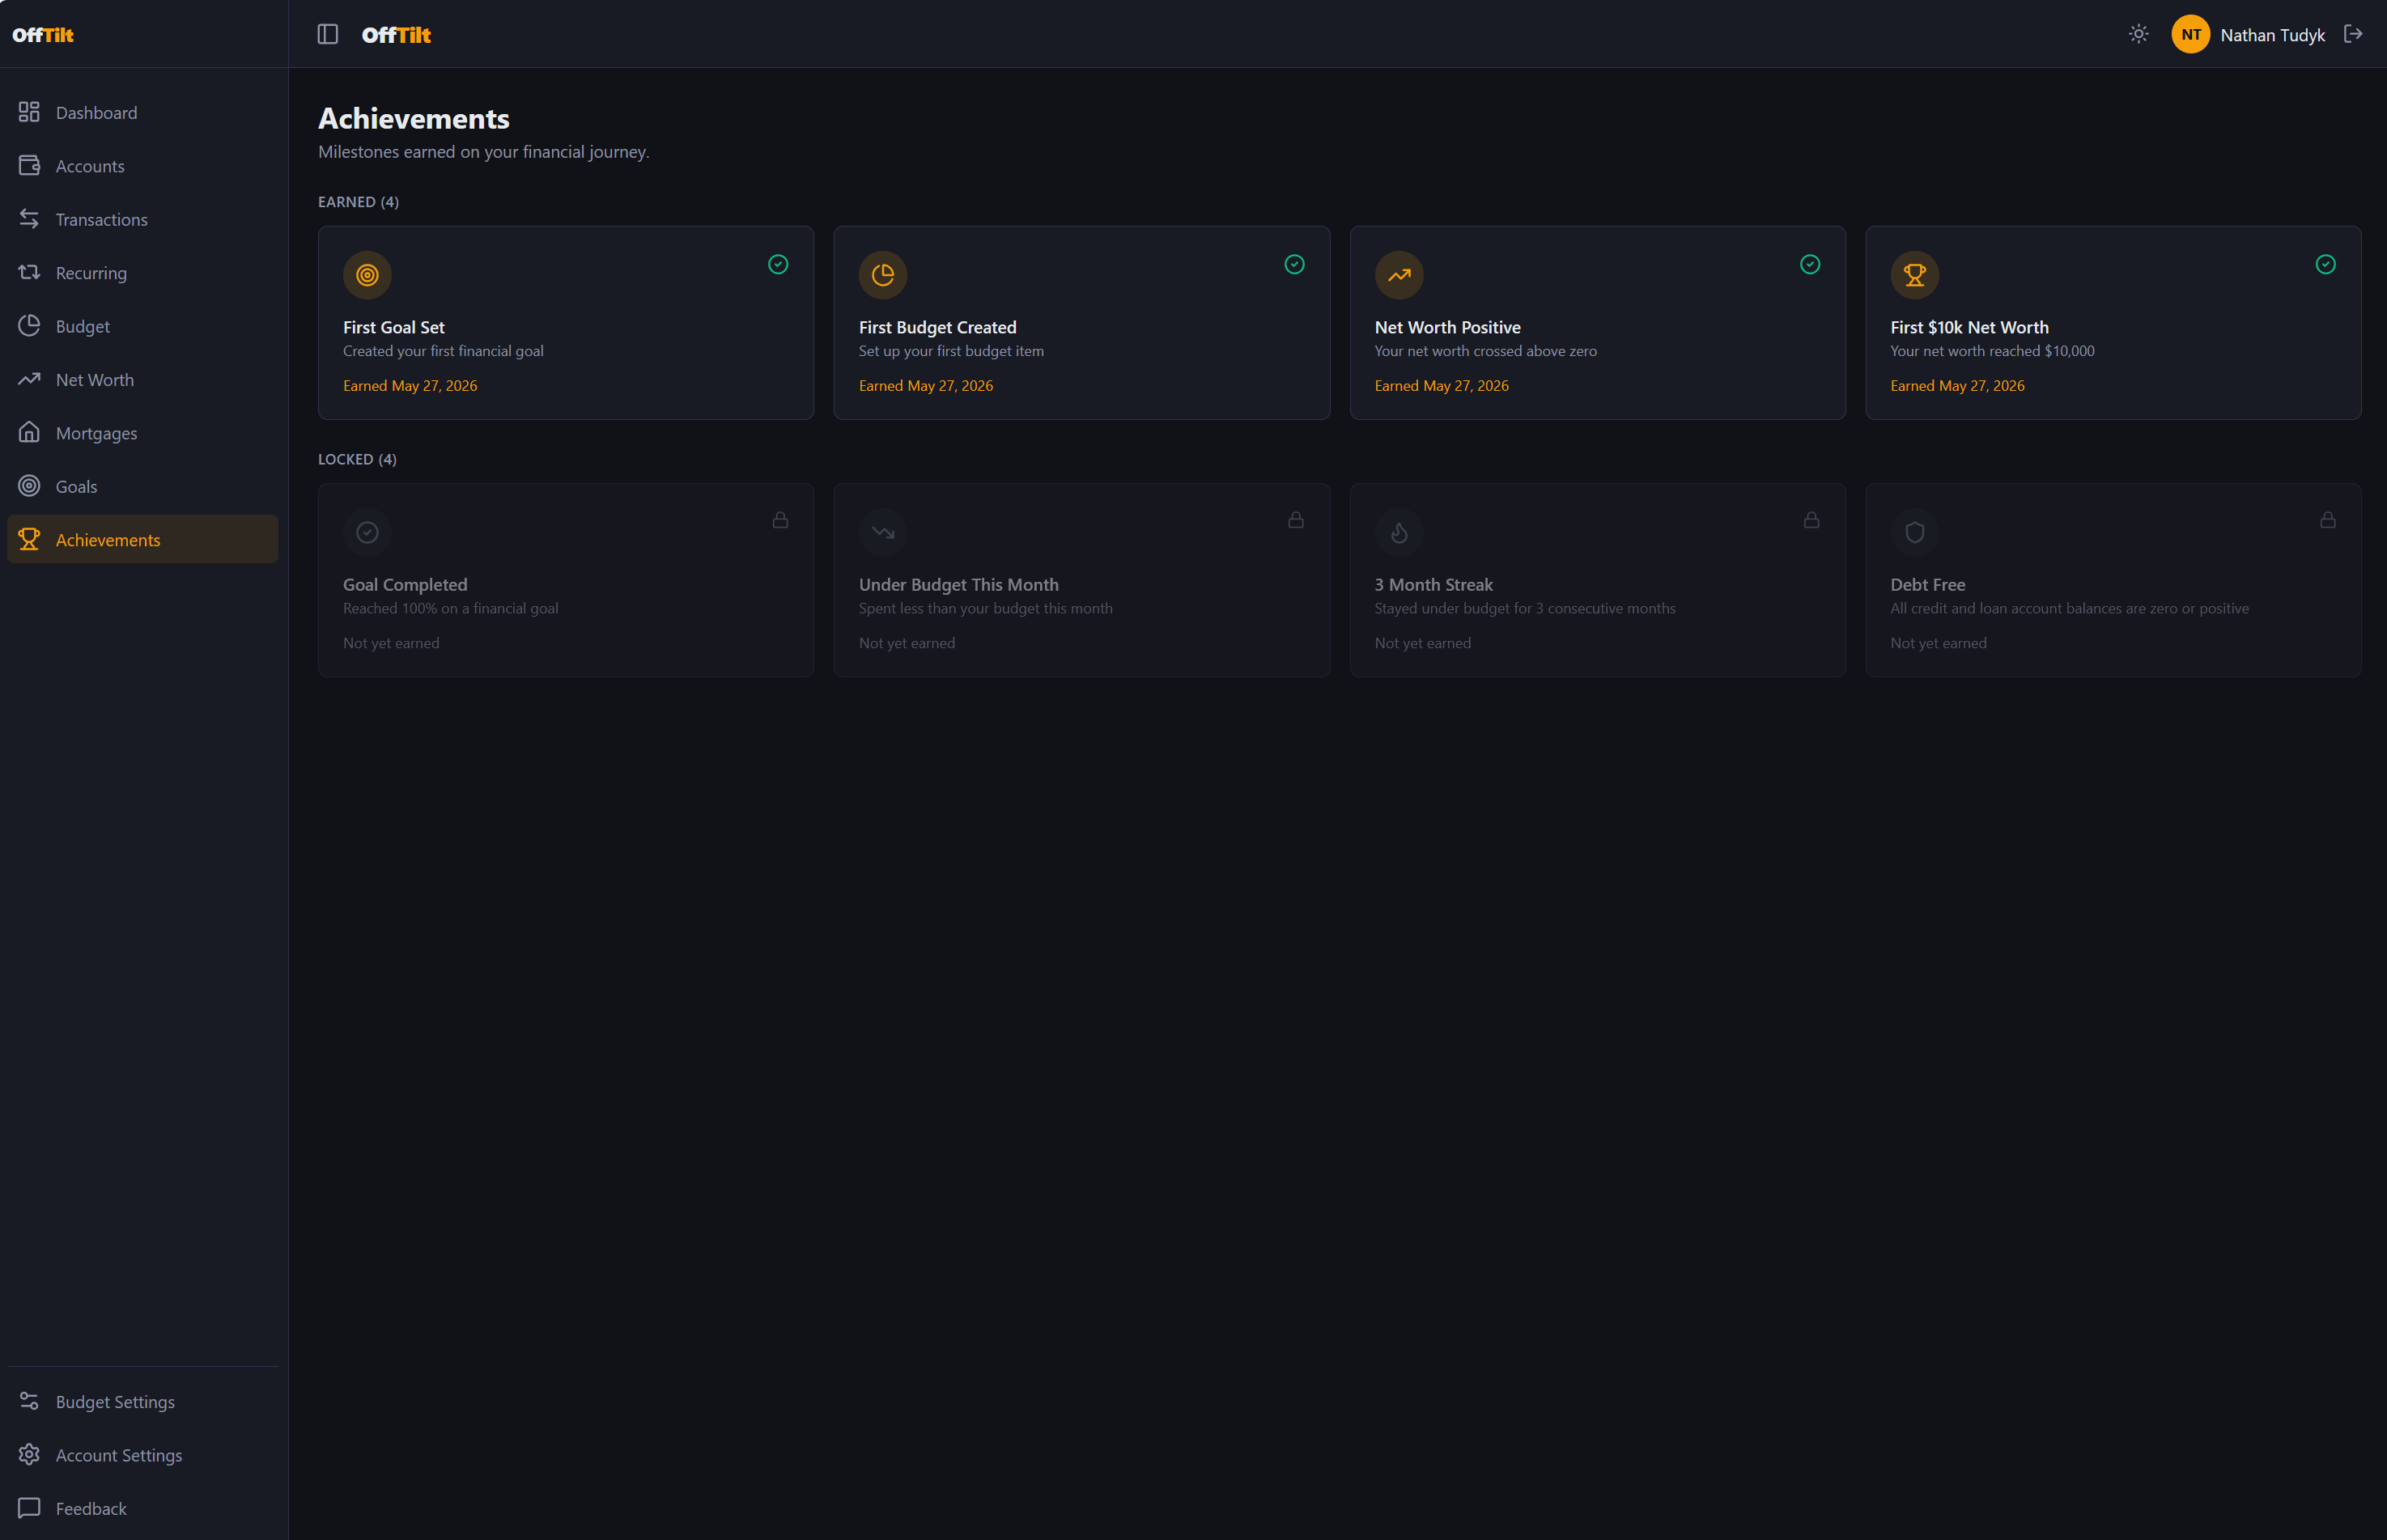This screenshot has height=1540, width=2387.
Task: Click the green check on First Budget Created
Action: point(1294,264)
